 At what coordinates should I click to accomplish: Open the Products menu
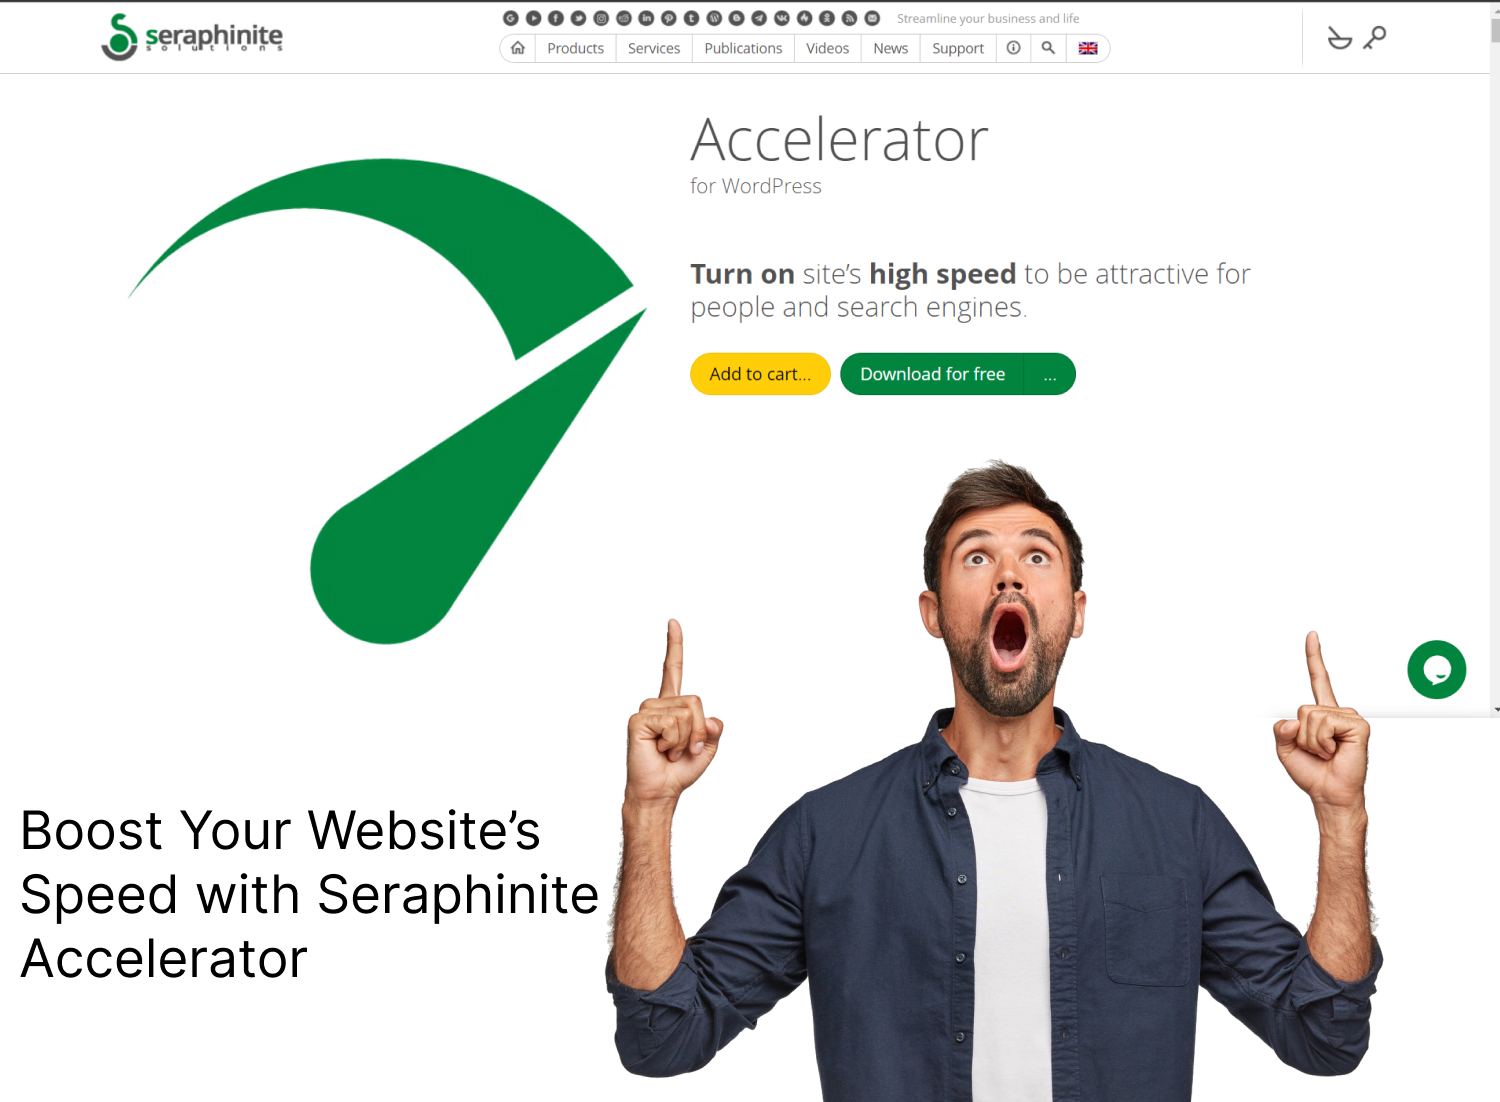pyautogui.click(x=576, y=48)
